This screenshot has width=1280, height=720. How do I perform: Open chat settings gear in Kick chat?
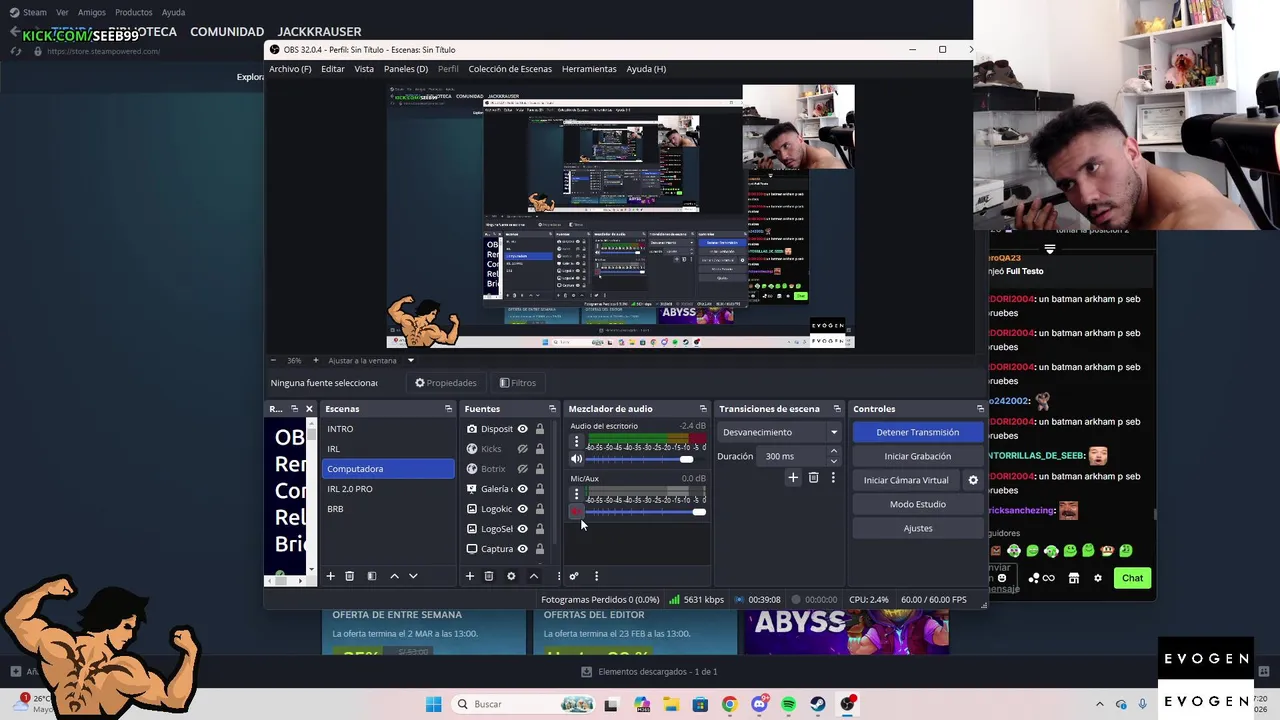1098,578
